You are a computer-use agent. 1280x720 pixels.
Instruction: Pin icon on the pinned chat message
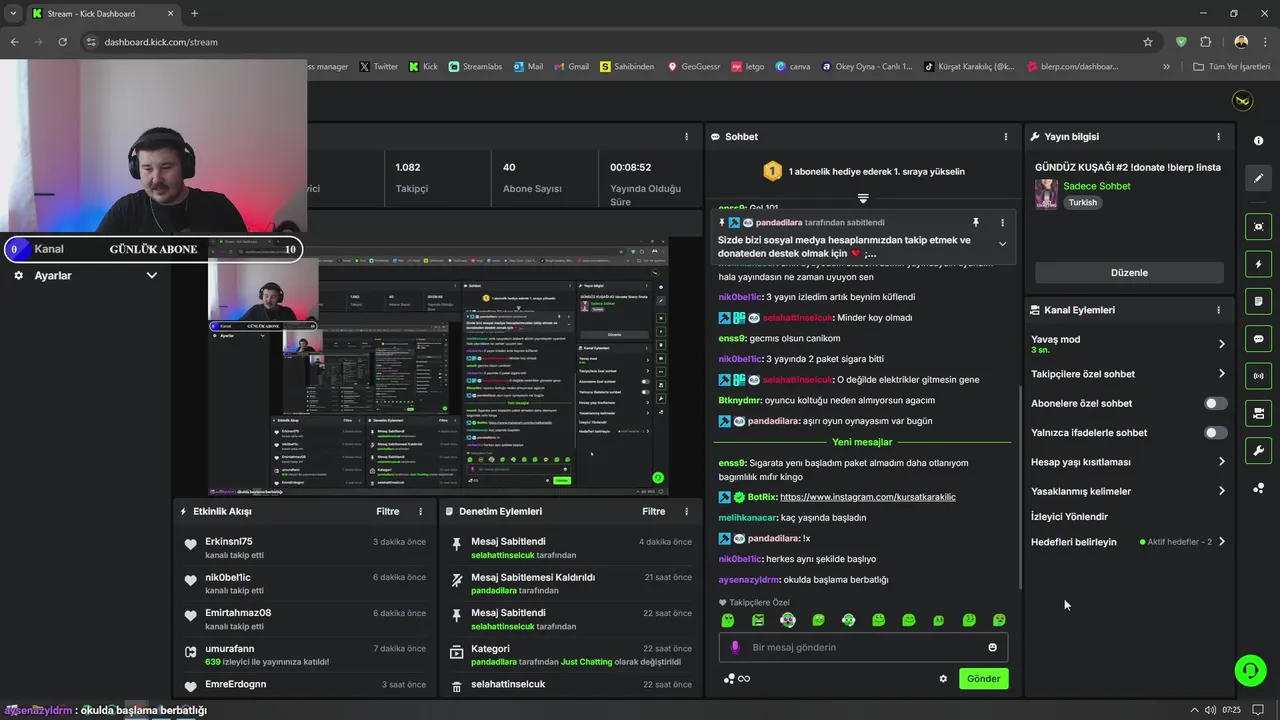(976, 222)
